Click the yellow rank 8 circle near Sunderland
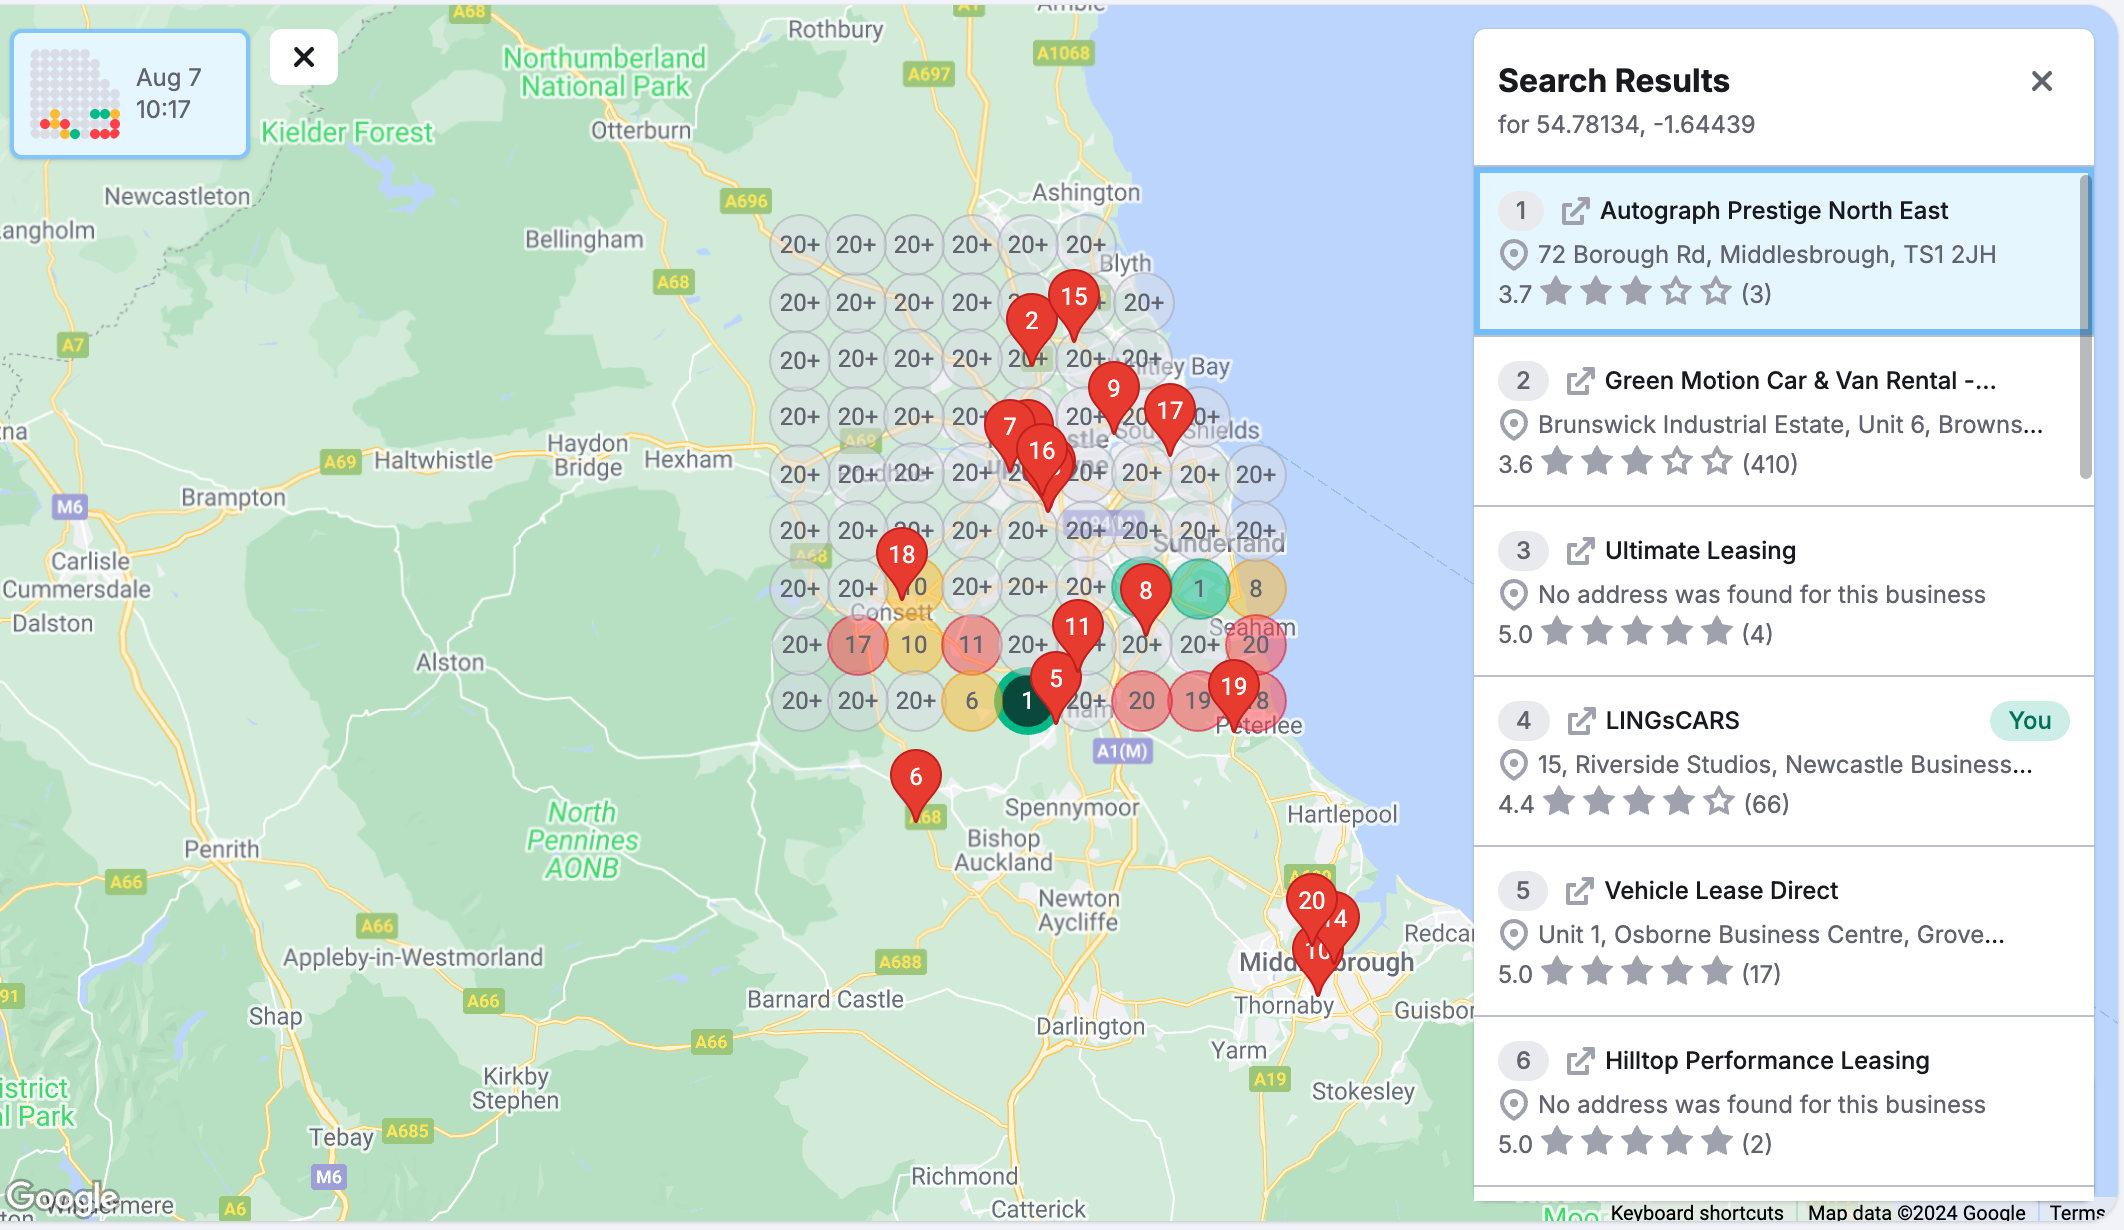This screenshot has height=1230, width=2124. 1256,589
